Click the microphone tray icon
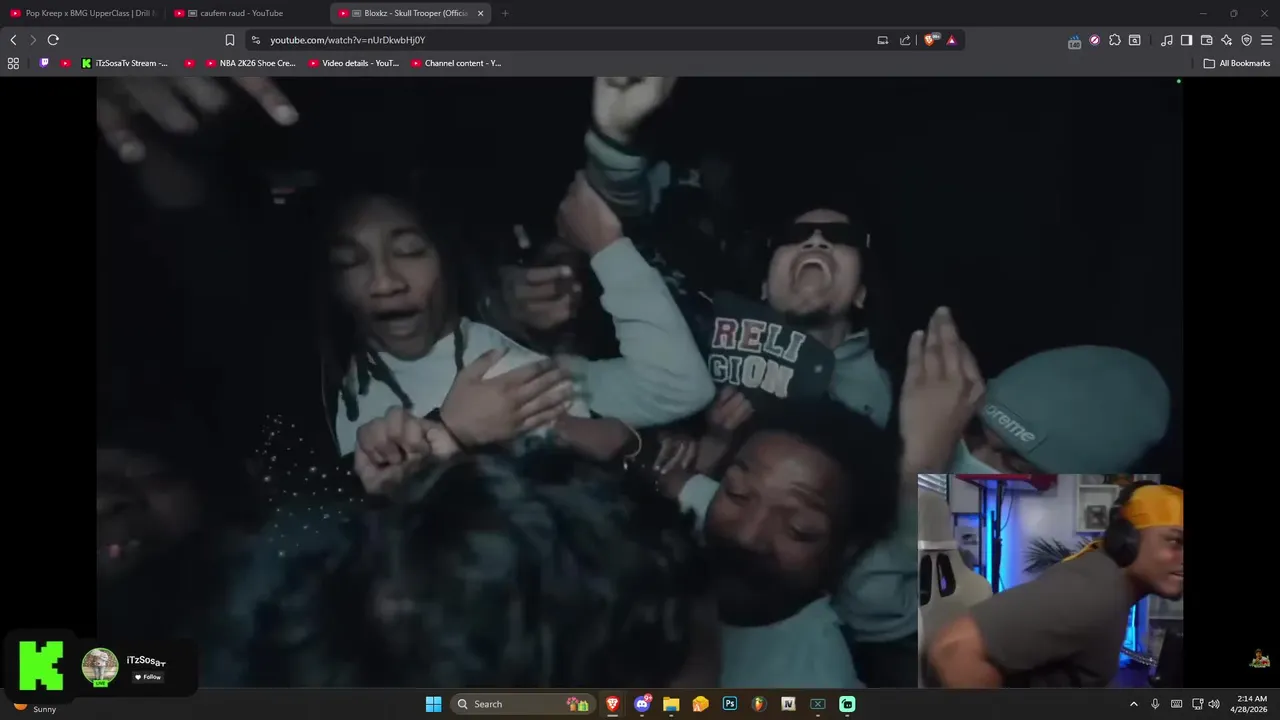 click(1155, 704)
